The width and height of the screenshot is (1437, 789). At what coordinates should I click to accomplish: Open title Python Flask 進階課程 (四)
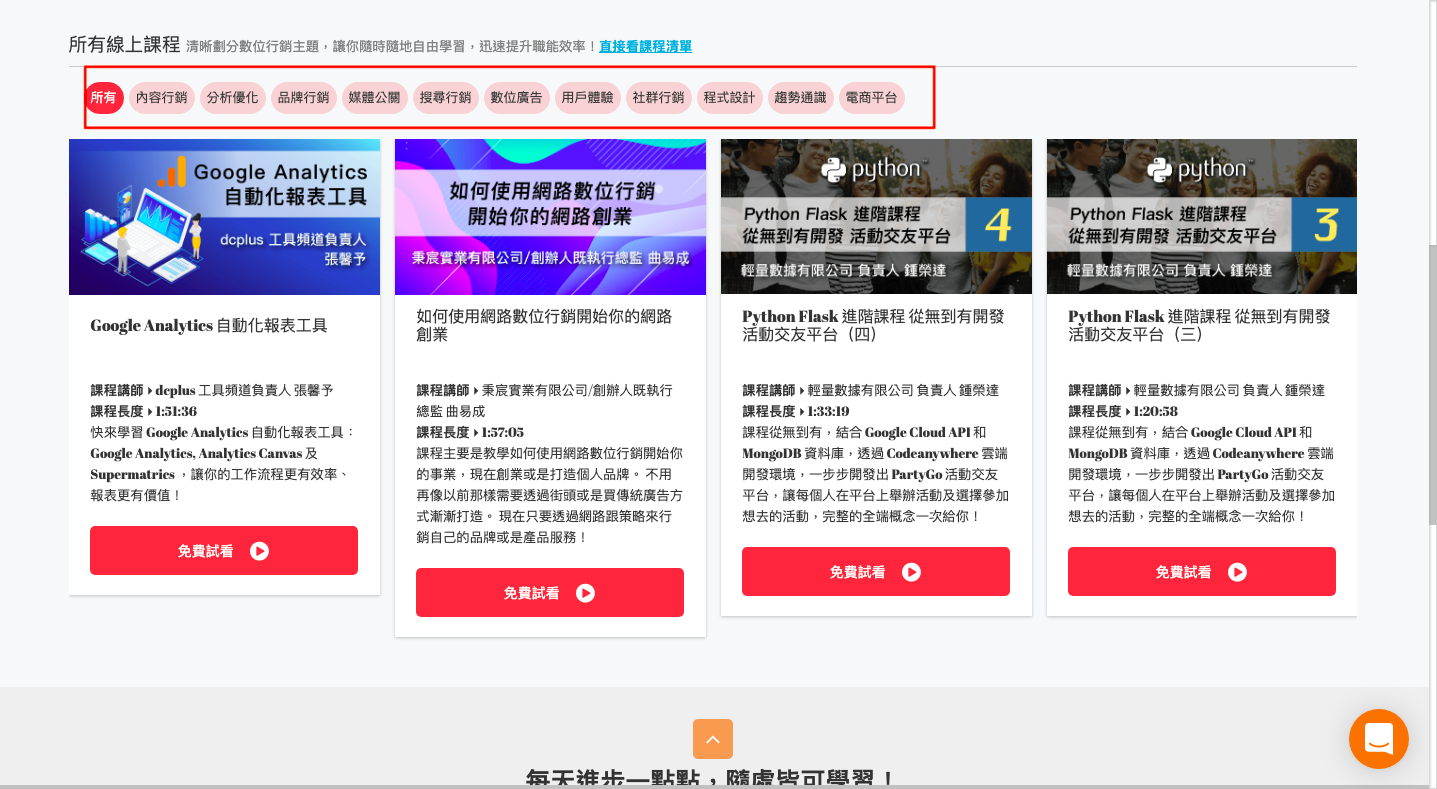[873, 326]
